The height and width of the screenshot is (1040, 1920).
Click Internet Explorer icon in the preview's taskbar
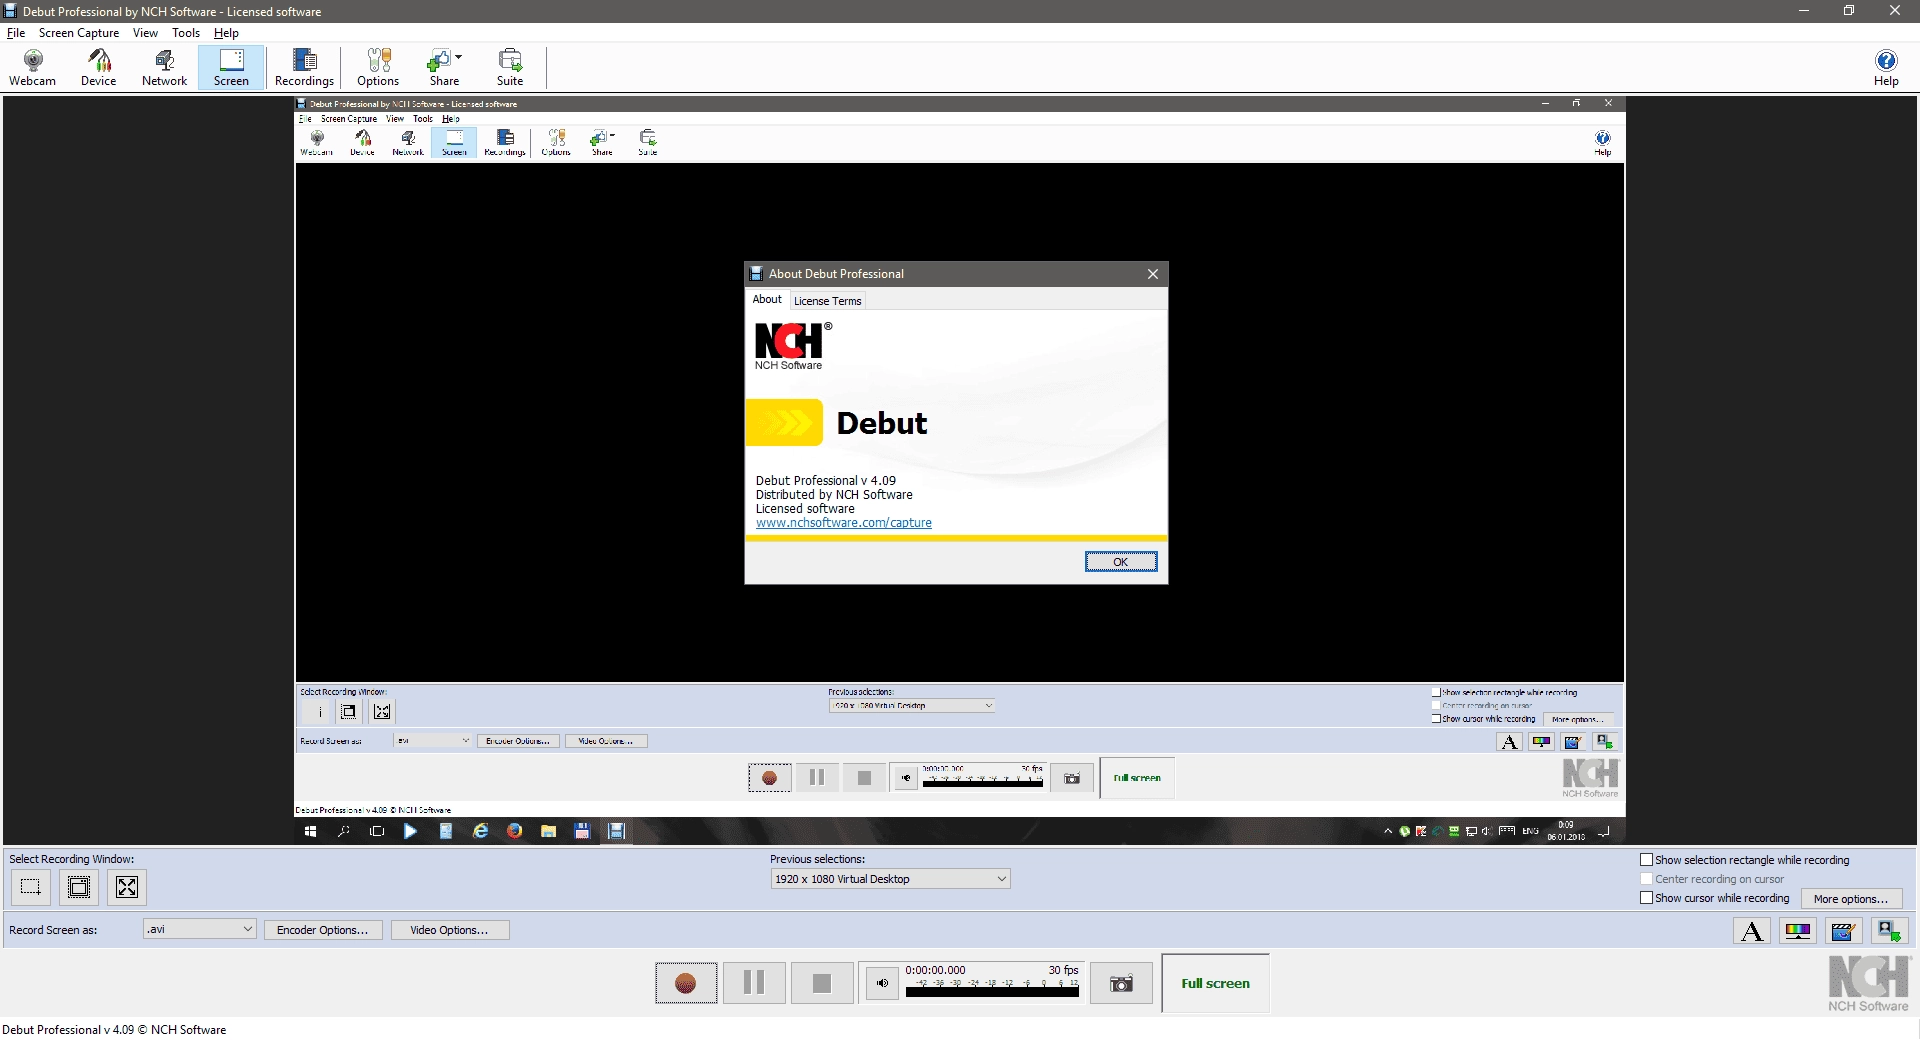coord(481,831)
